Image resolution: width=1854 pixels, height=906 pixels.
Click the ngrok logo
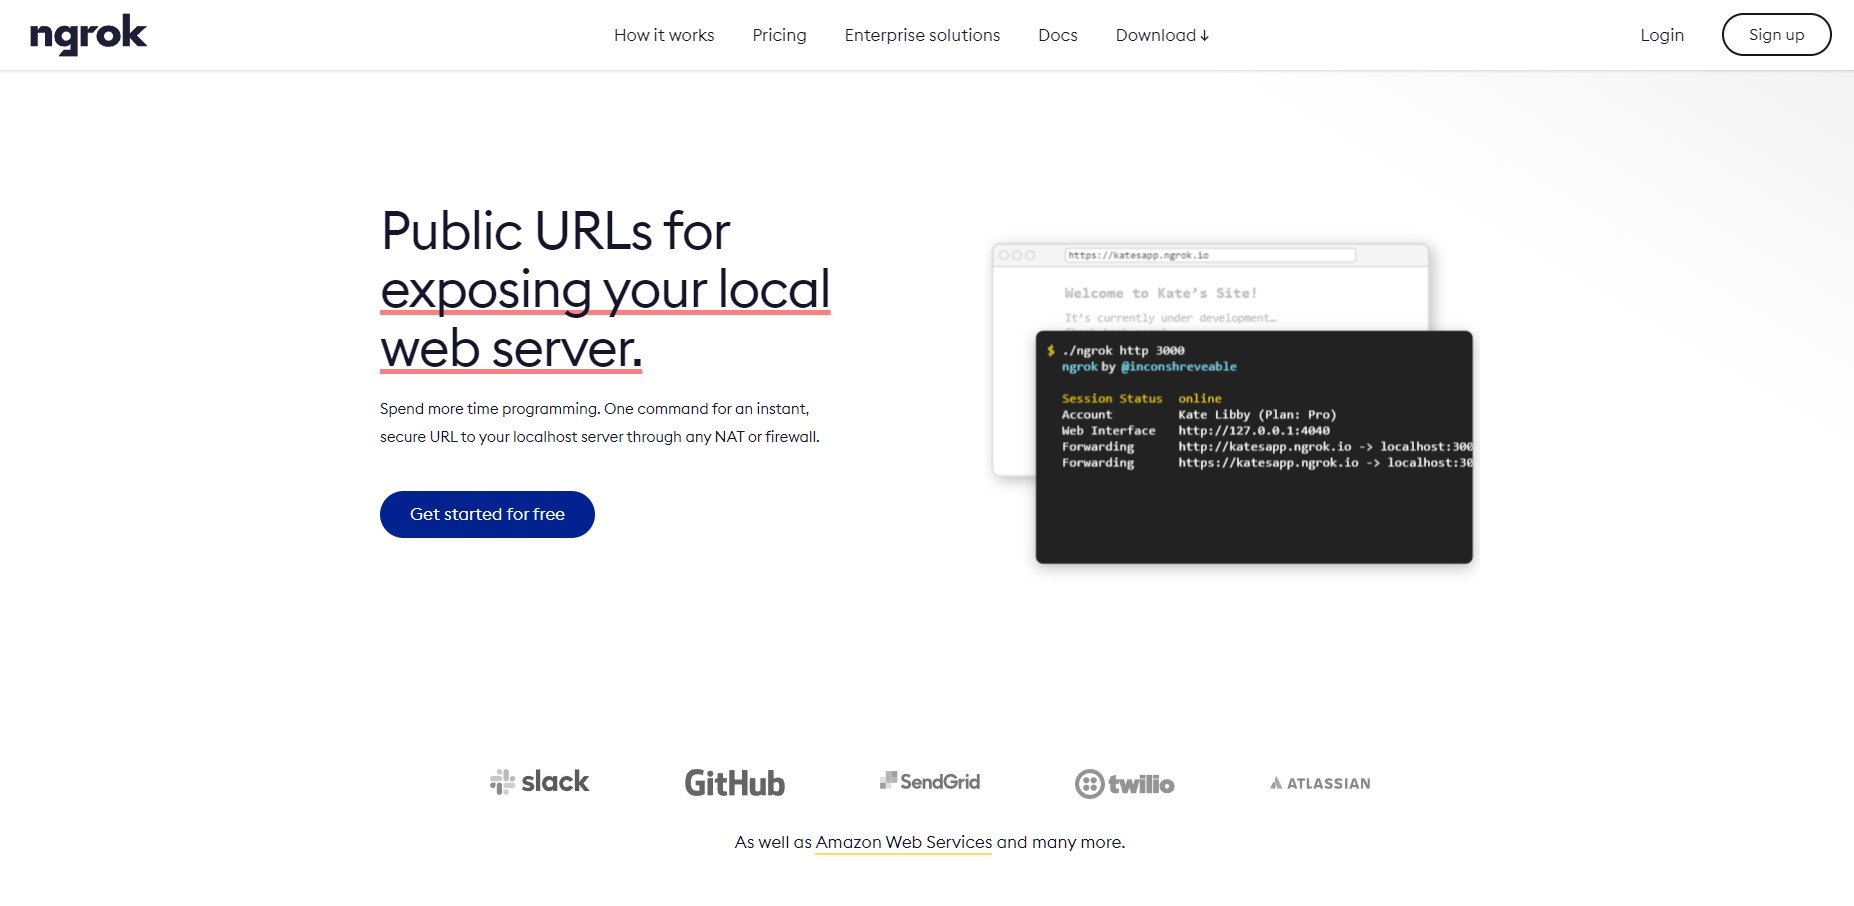pos(88,35)
